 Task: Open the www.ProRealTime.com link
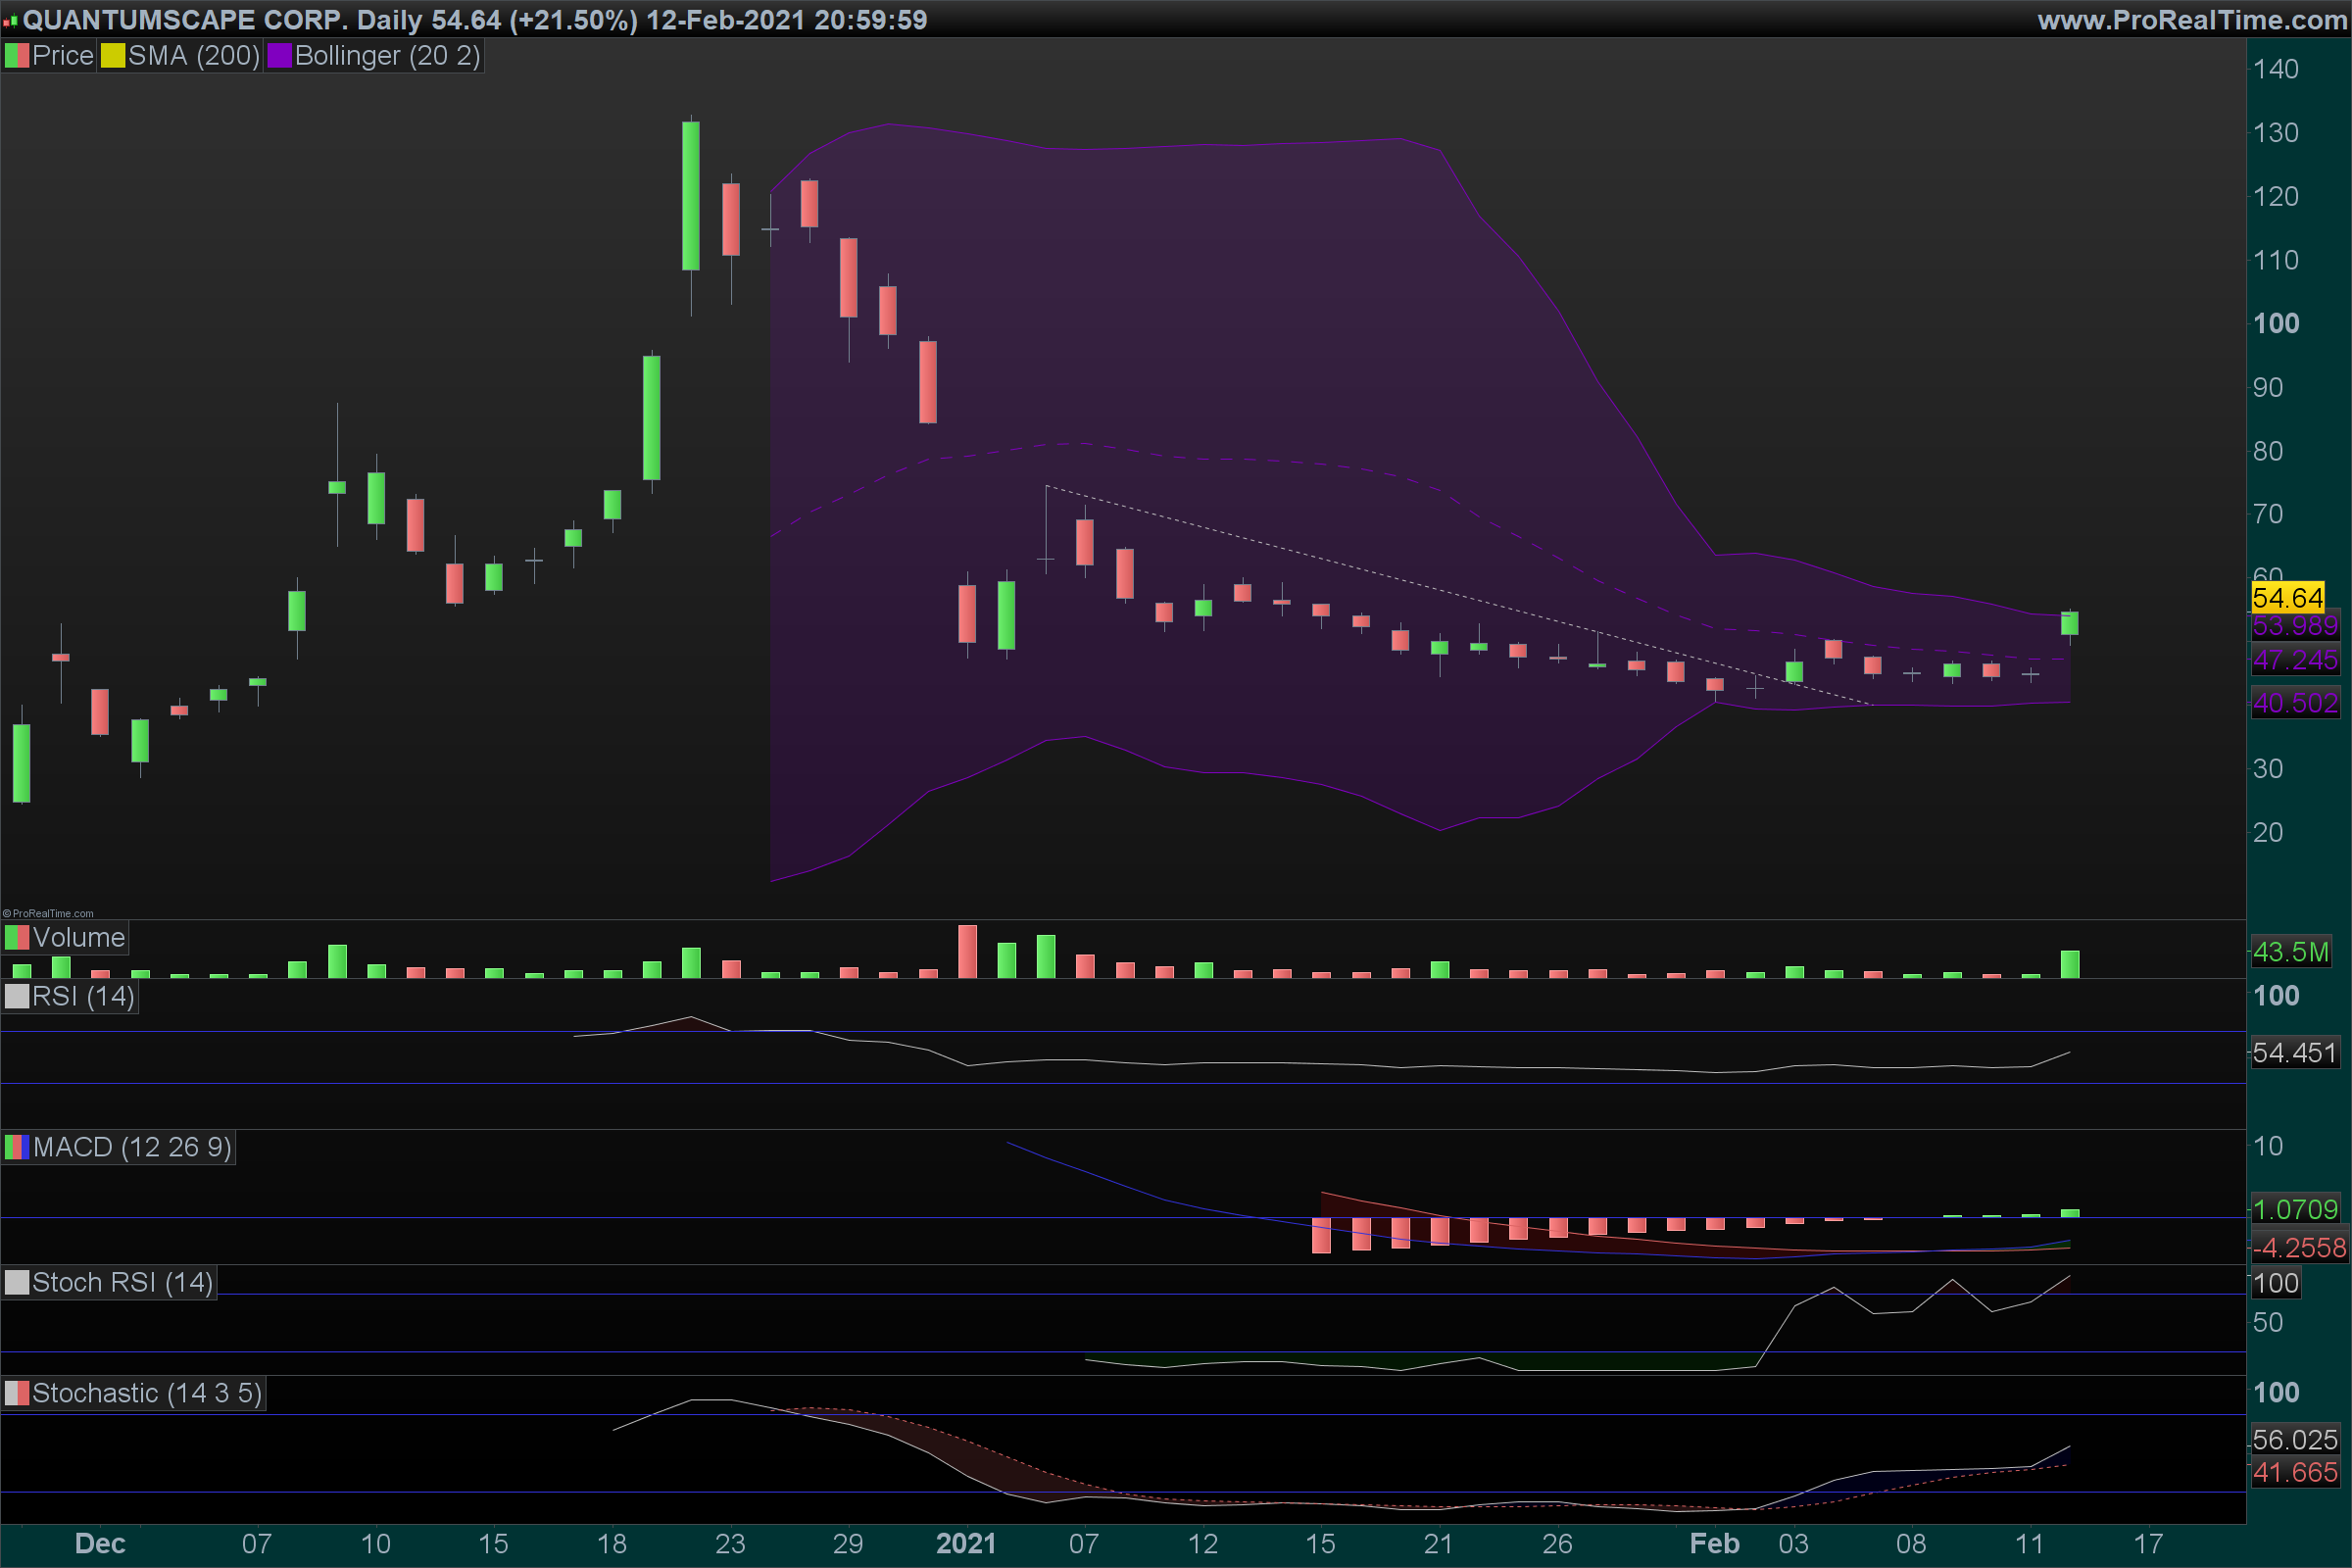pyautogui.click(x=2191, y=20)
